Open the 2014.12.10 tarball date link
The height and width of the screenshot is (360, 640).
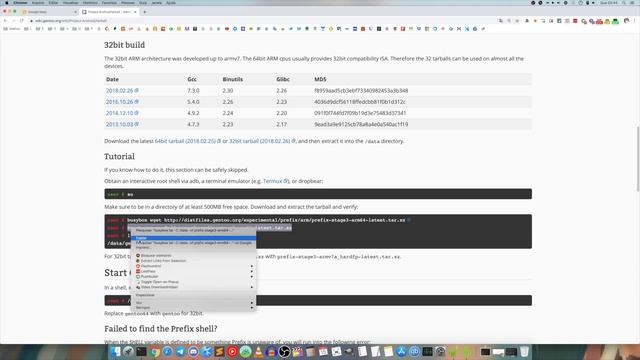(x=122, y=113)
